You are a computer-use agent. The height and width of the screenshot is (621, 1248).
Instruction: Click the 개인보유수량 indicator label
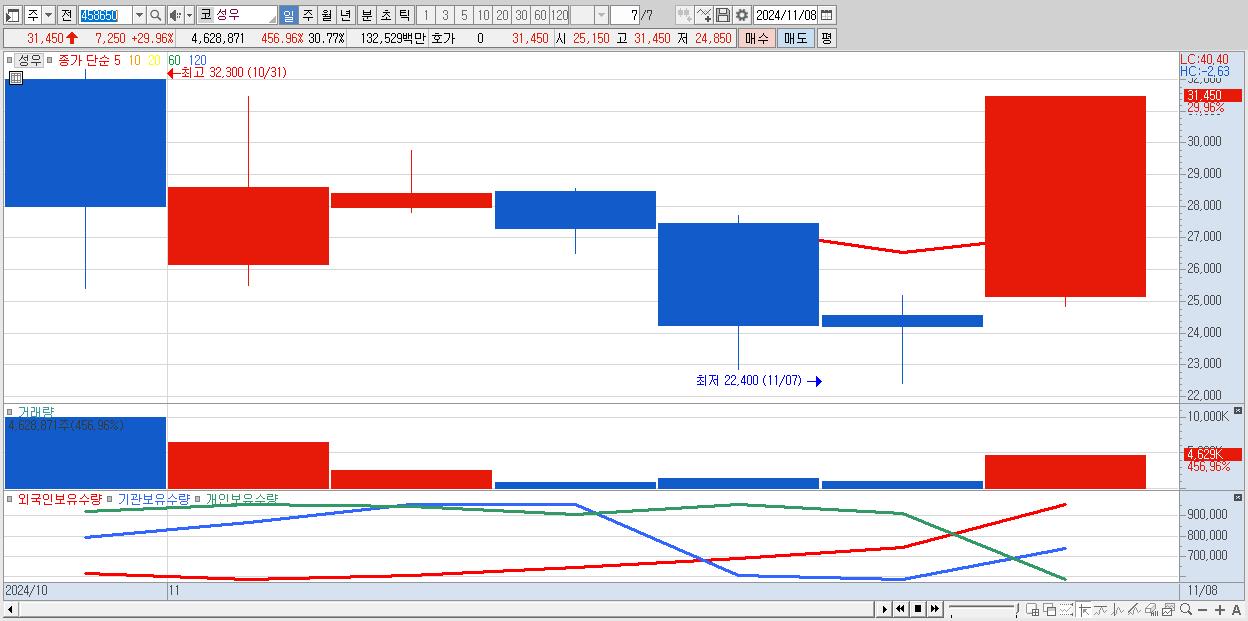pyautogui.click(x=241, y=498)
